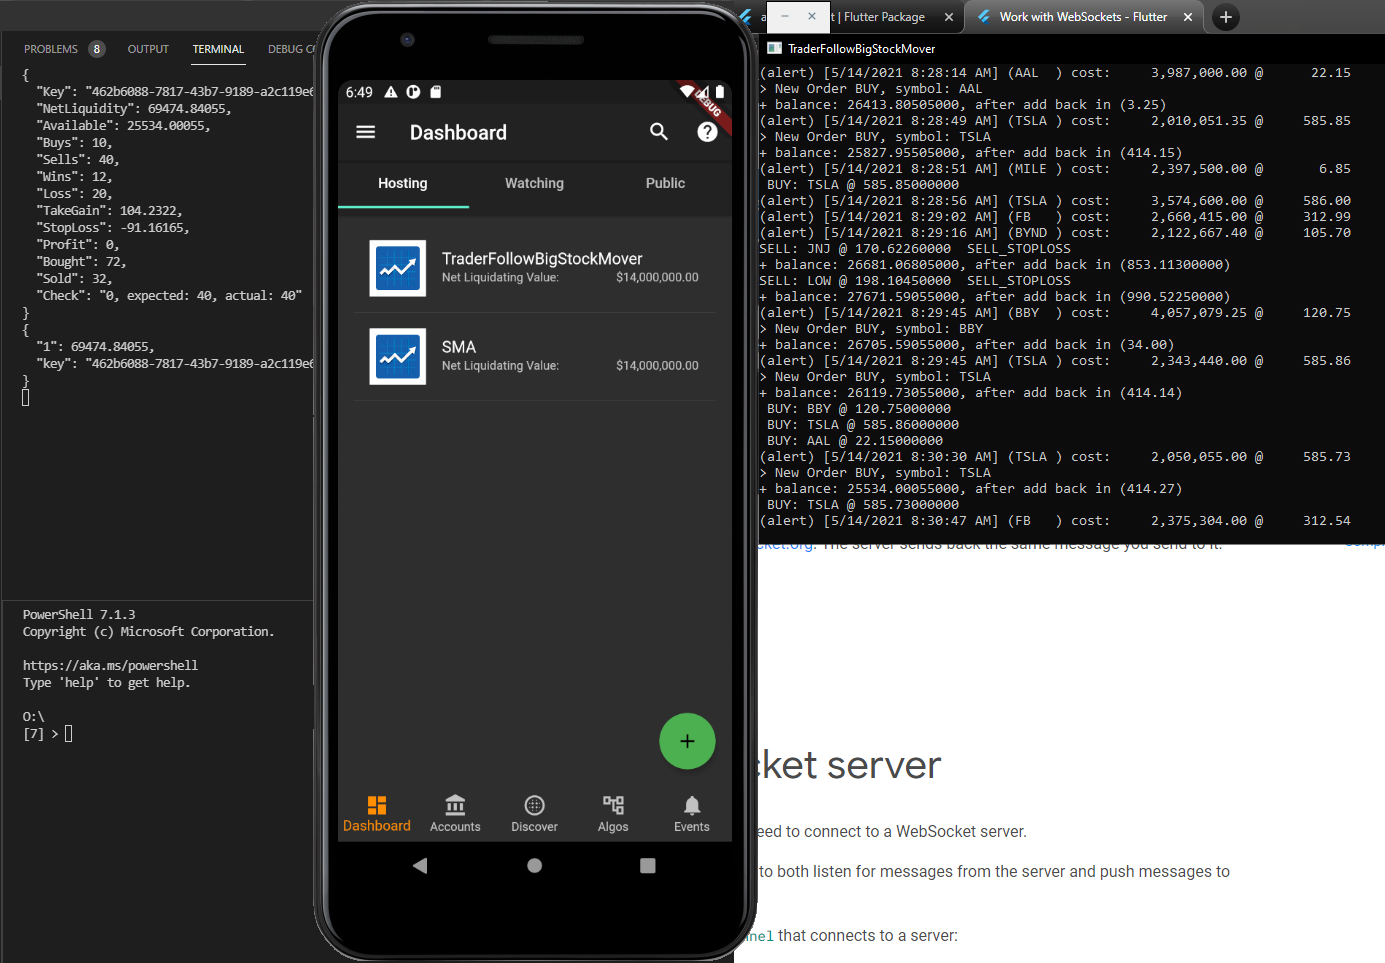
Task: Click the SELL: JNJ @ 170.62260000 console line
Action: [915, 249]
